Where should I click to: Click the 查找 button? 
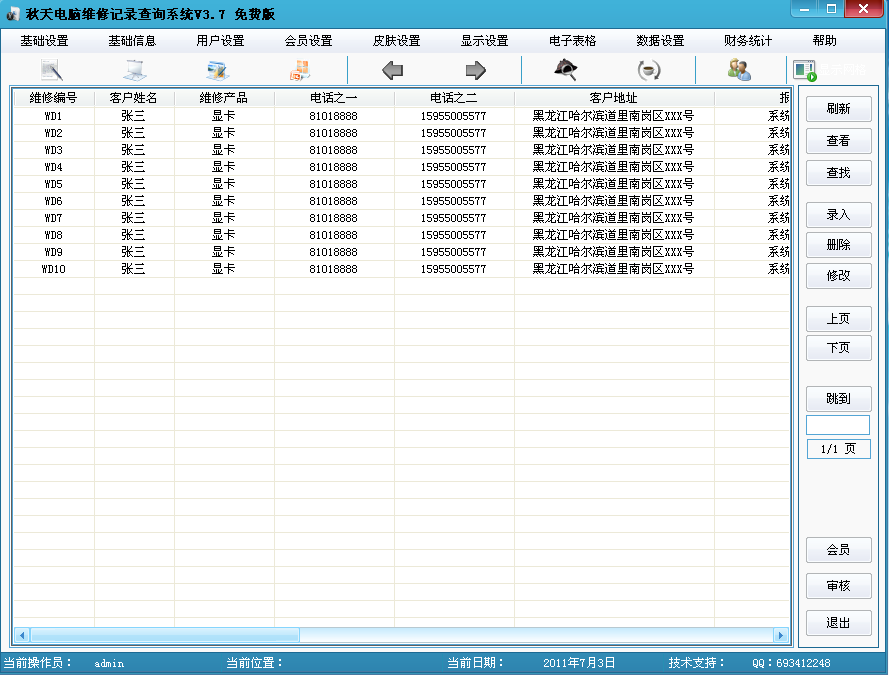839,173
